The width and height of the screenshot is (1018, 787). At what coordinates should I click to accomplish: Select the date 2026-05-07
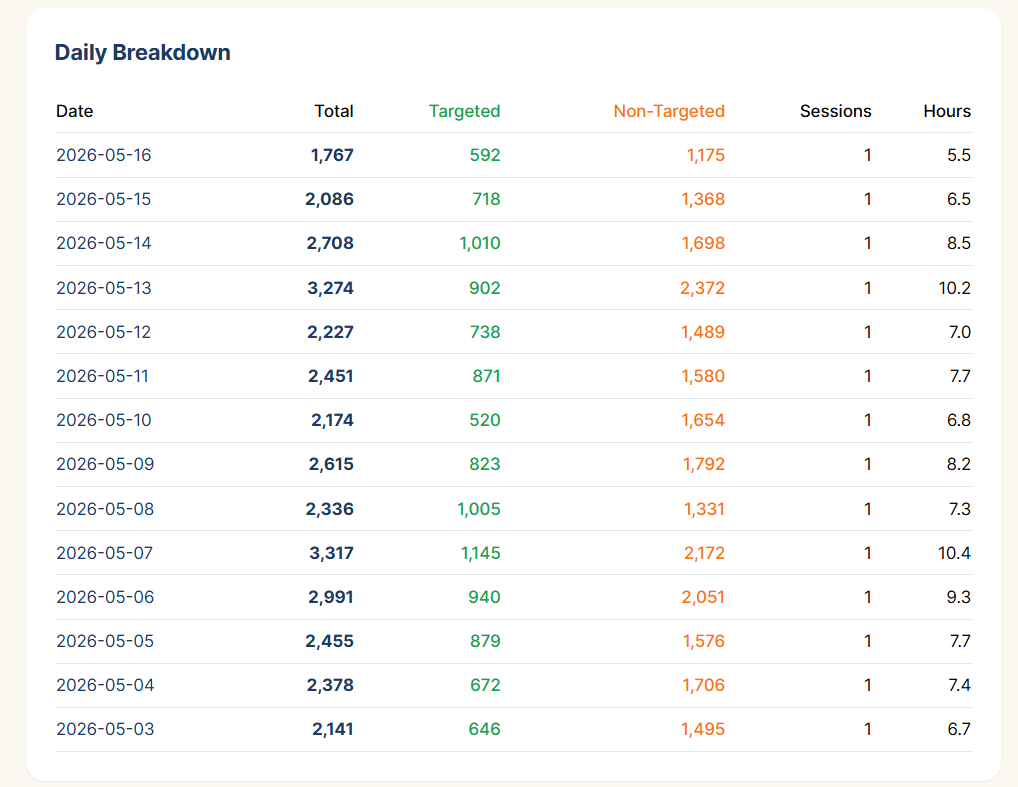[x=104, y=553]
